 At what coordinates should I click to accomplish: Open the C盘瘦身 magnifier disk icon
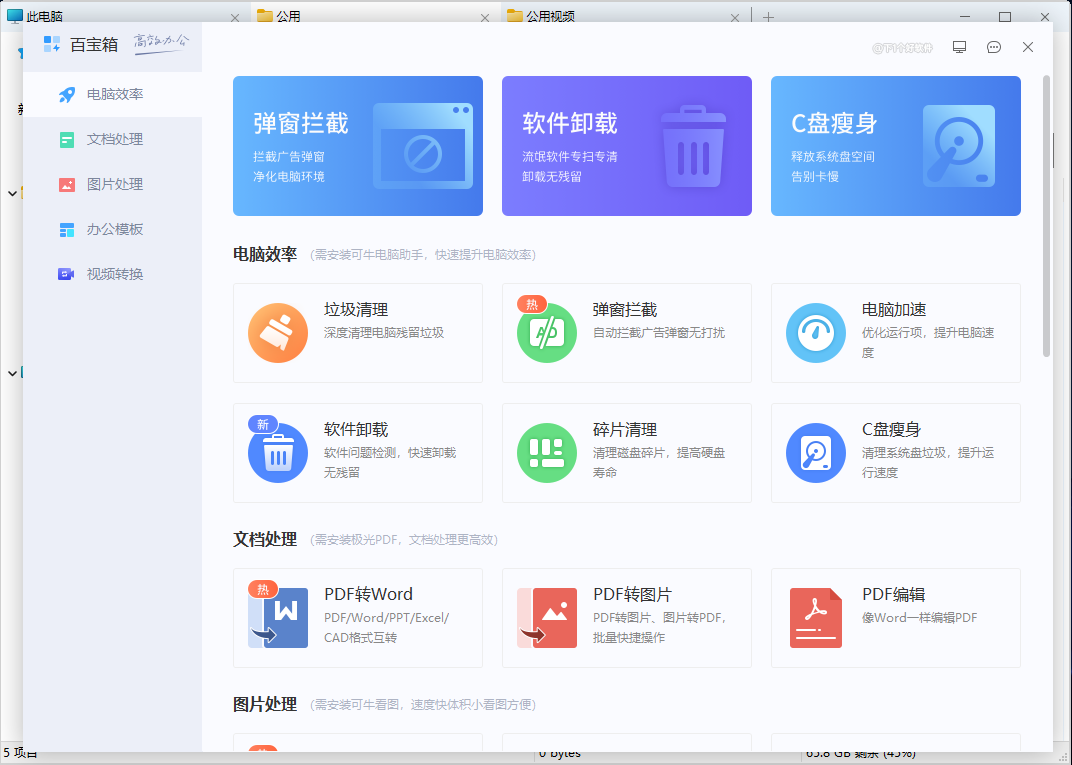[x=815, y=452]
